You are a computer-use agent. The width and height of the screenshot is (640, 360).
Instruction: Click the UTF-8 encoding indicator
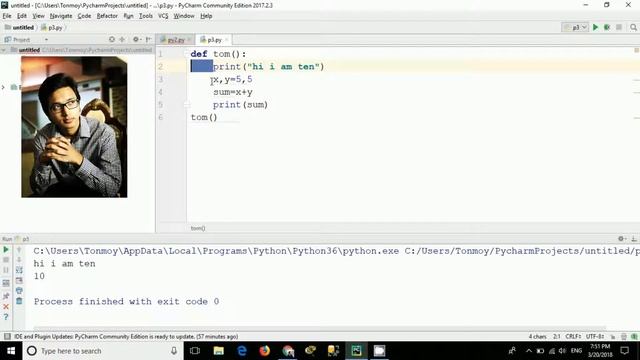click(x=595, y=337)
